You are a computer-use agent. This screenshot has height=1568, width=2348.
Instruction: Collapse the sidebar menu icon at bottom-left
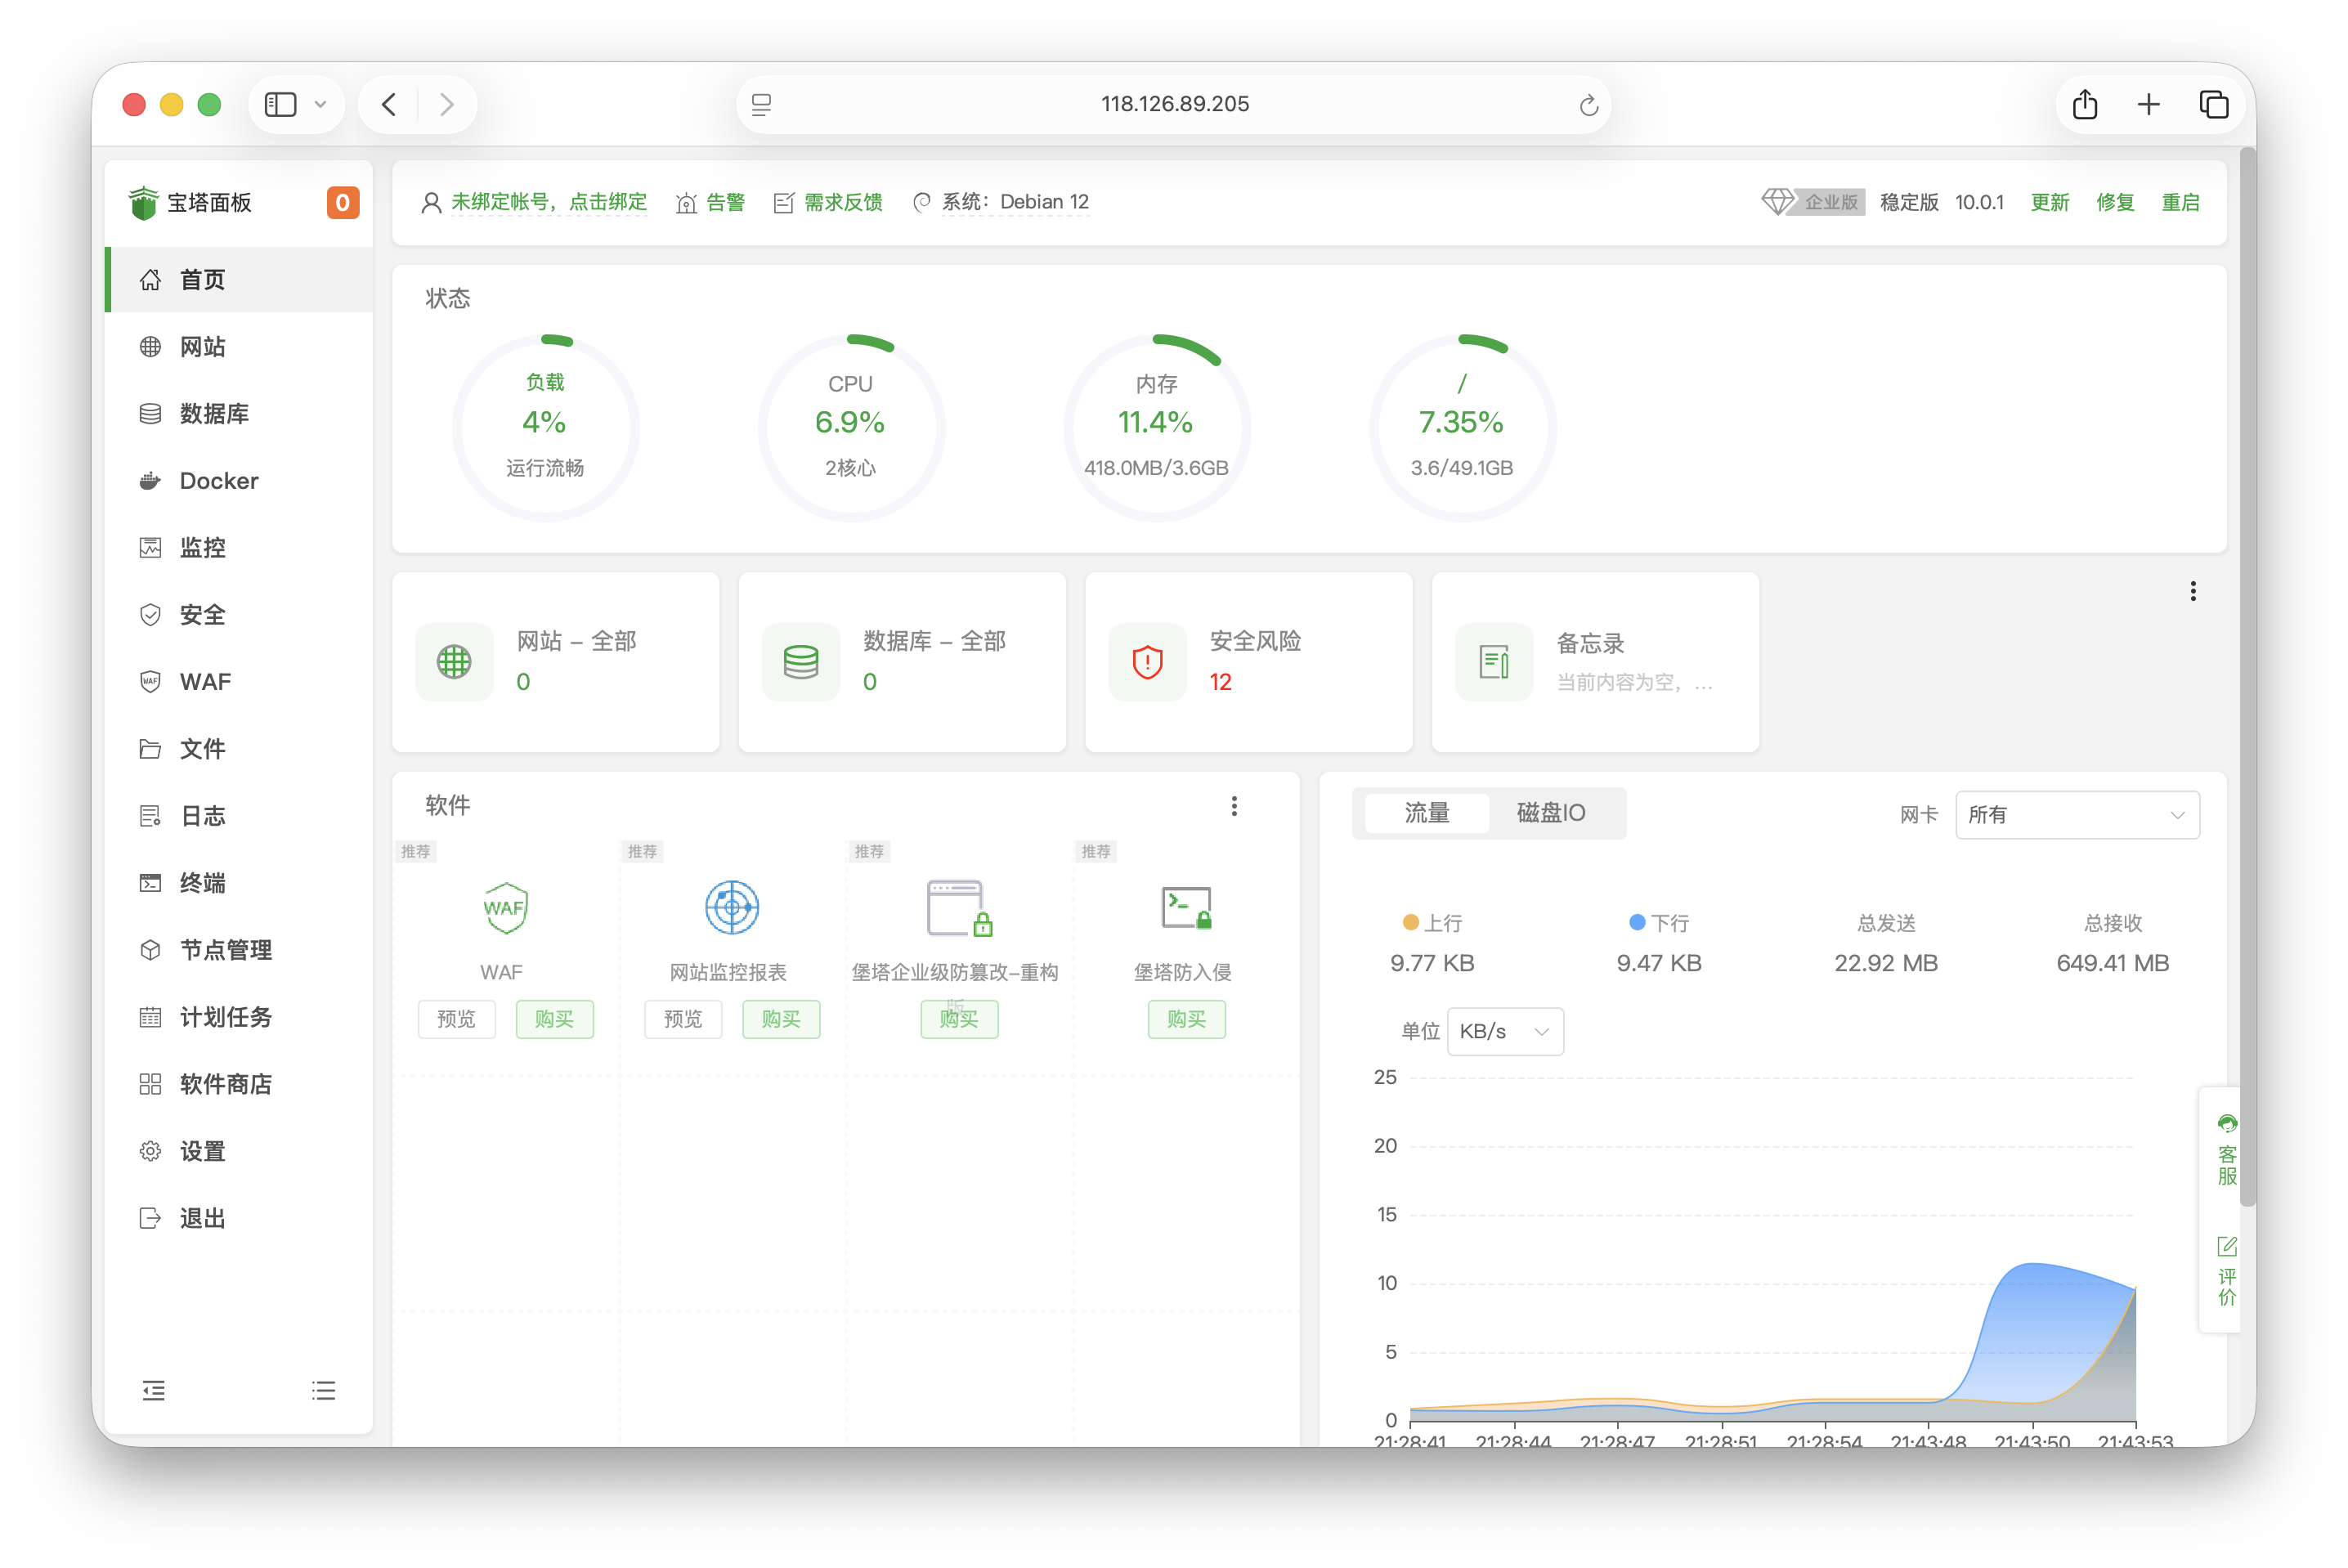[x=153, y=1390]
